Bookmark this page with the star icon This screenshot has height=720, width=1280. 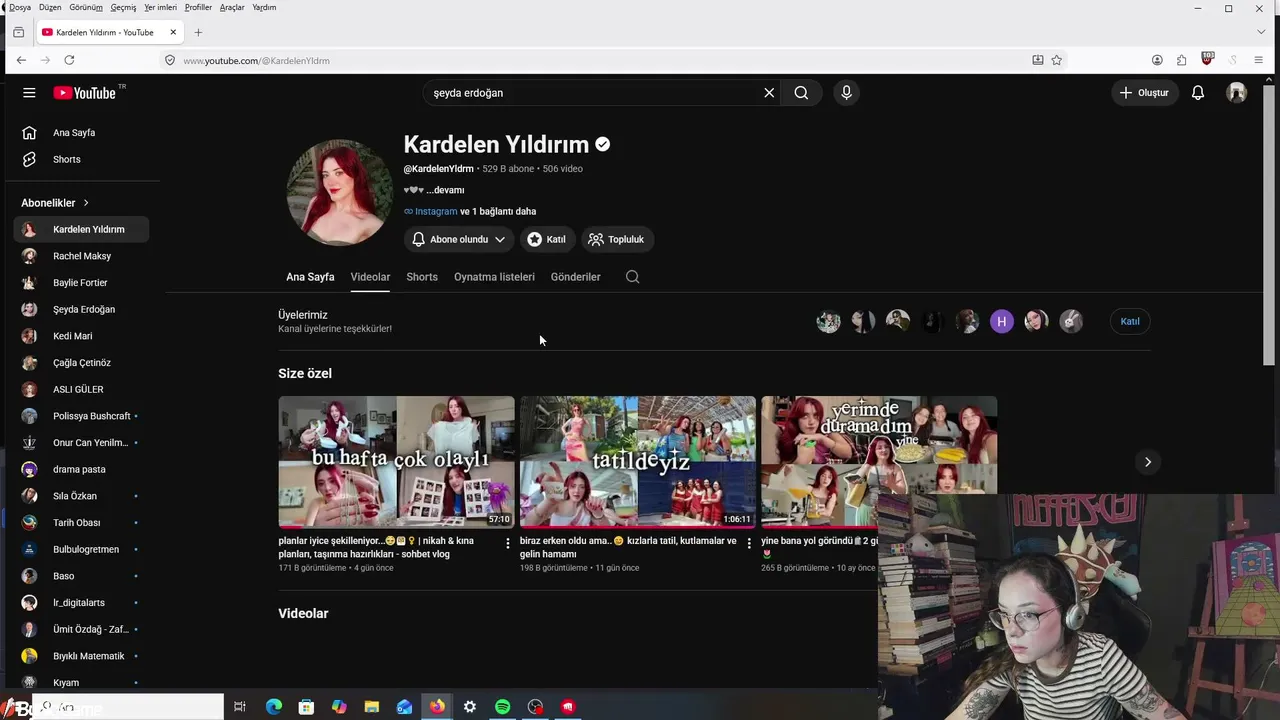tap(1057, 60)
